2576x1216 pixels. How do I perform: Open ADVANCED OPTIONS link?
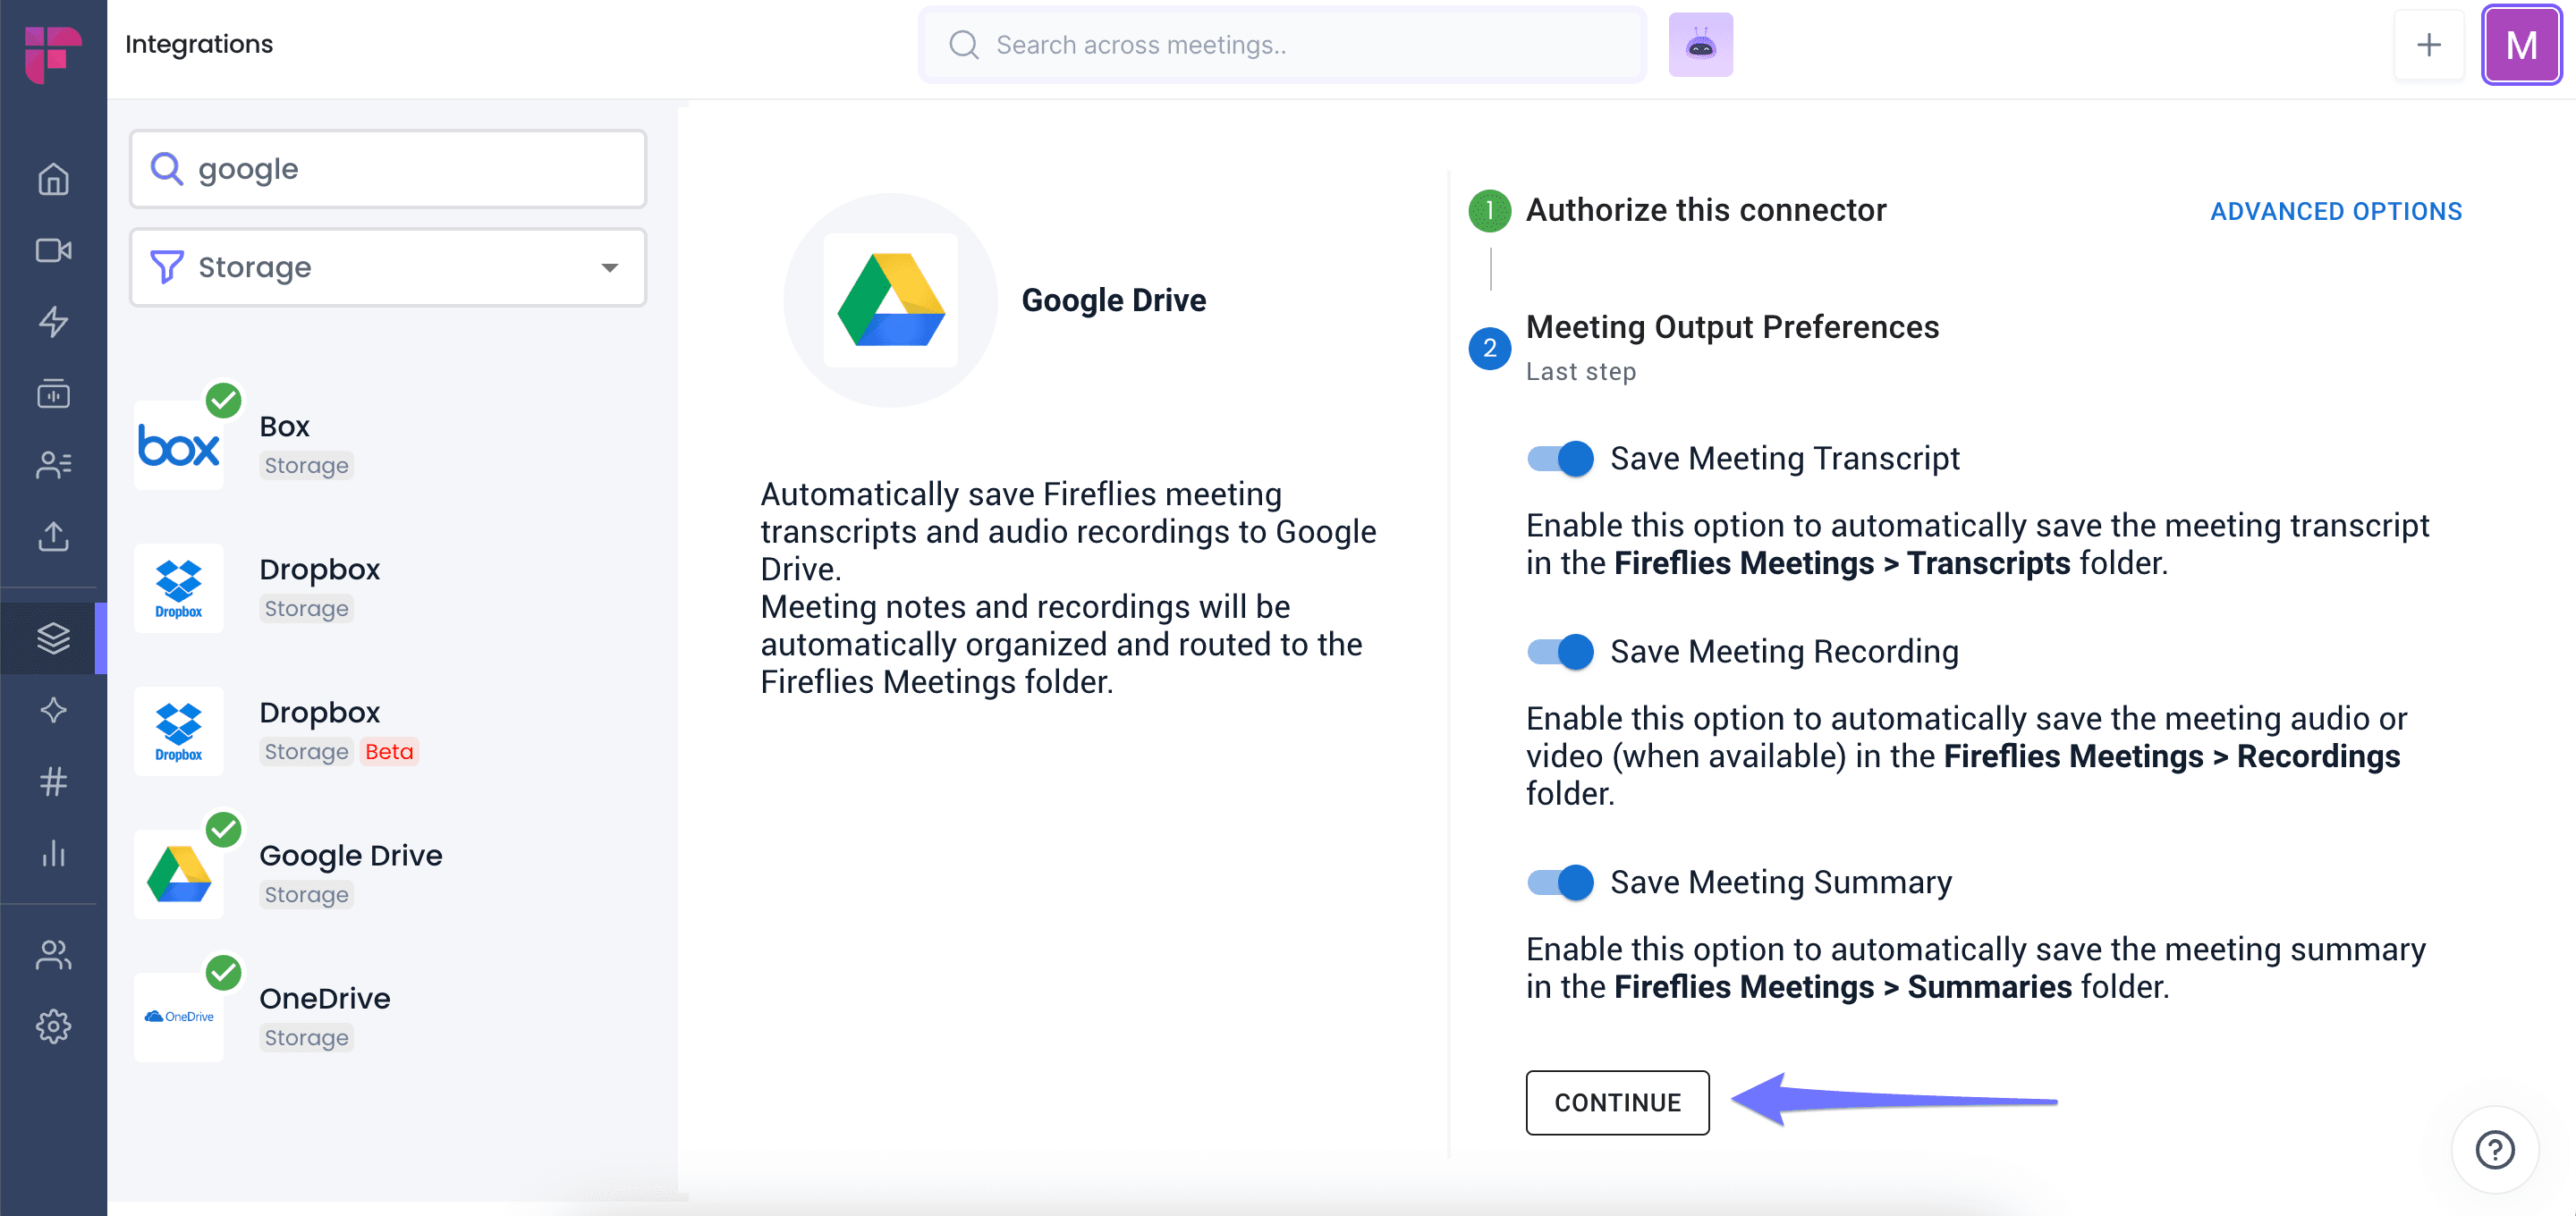pyautogui.click(x=2335, y=211)
